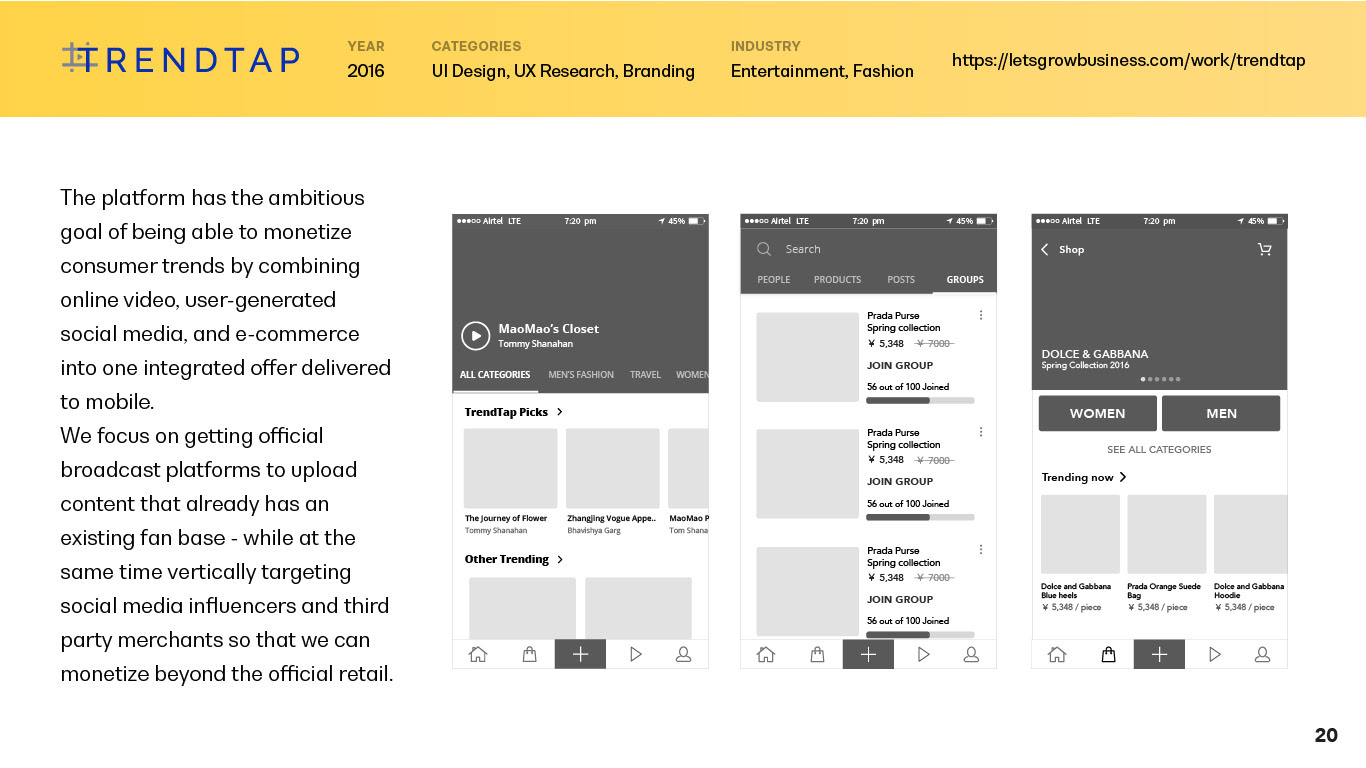Click the year '2016' value
The width and height of the screenshot is (1366, 768).
coord(366,71)
